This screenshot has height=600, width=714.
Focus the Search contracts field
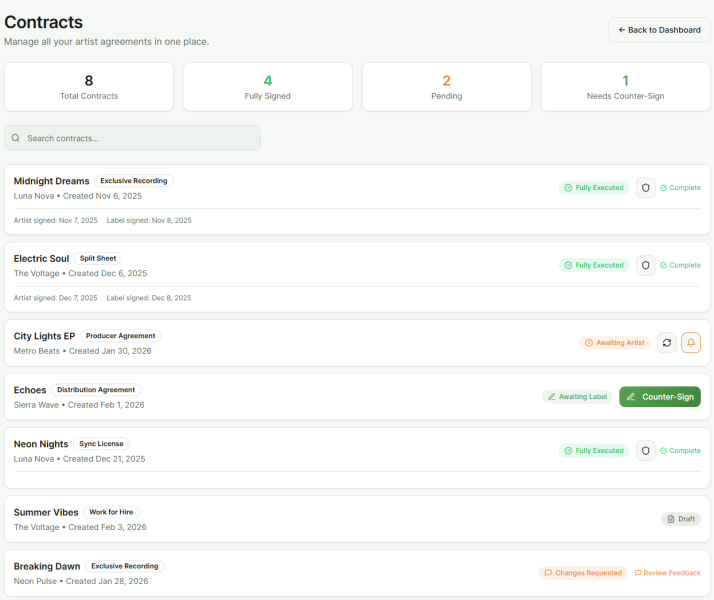click(x=140, y=138)
